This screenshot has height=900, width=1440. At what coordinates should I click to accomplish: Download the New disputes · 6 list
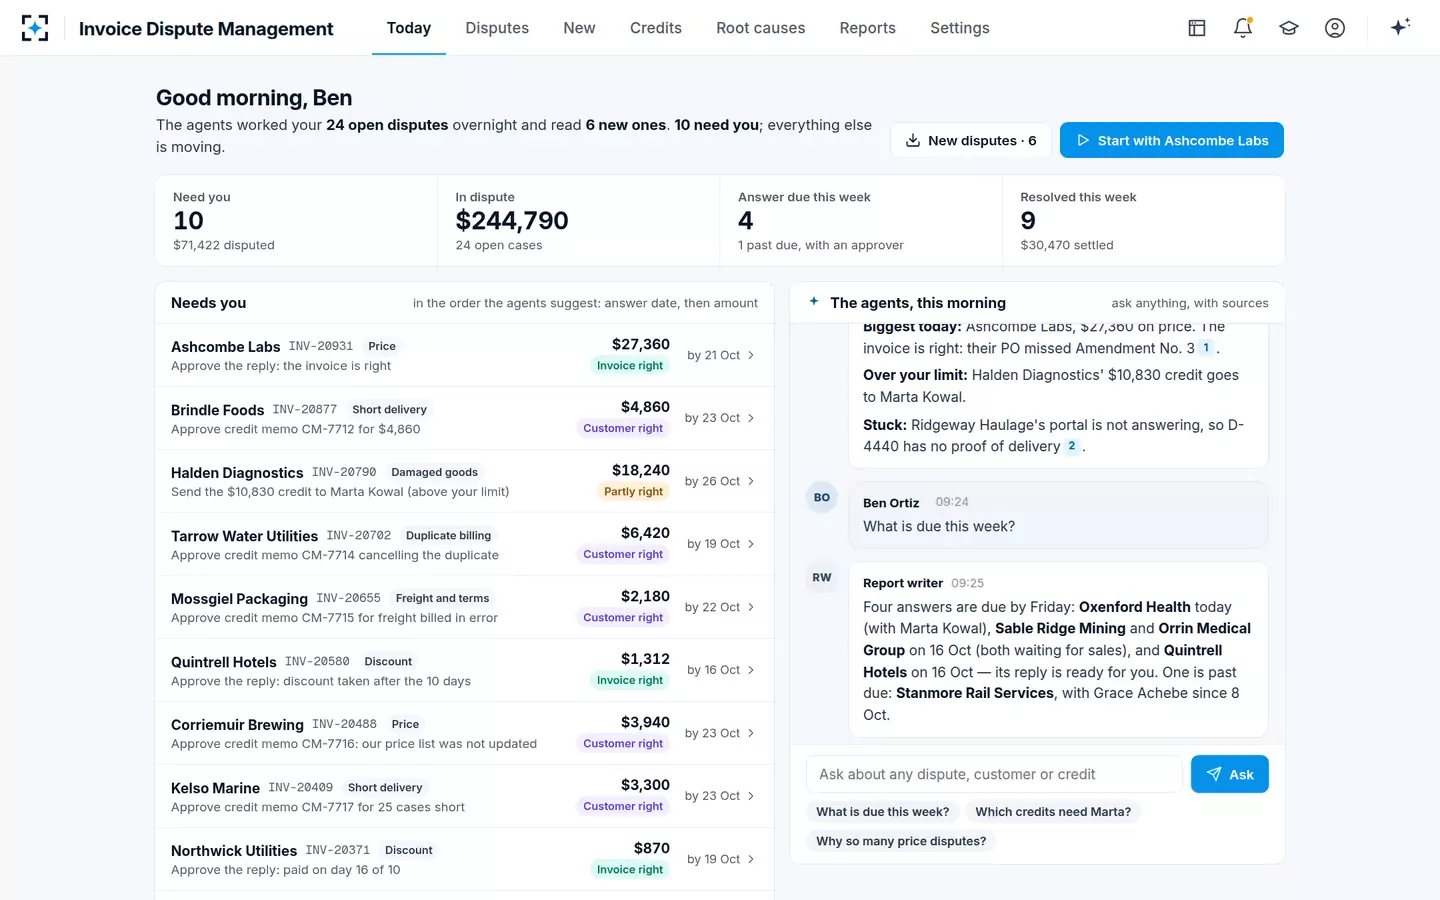970,140
